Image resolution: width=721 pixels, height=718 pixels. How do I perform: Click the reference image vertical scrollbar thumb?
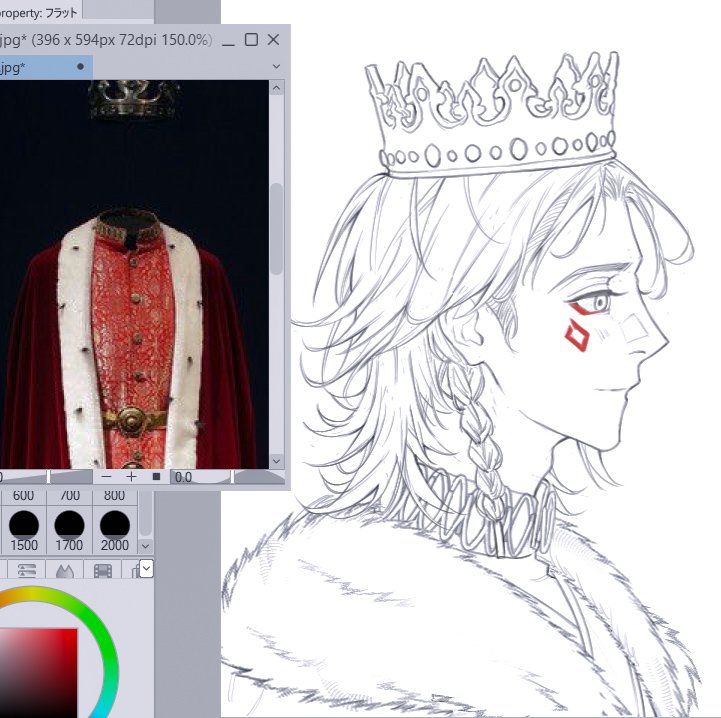[276, 229]
